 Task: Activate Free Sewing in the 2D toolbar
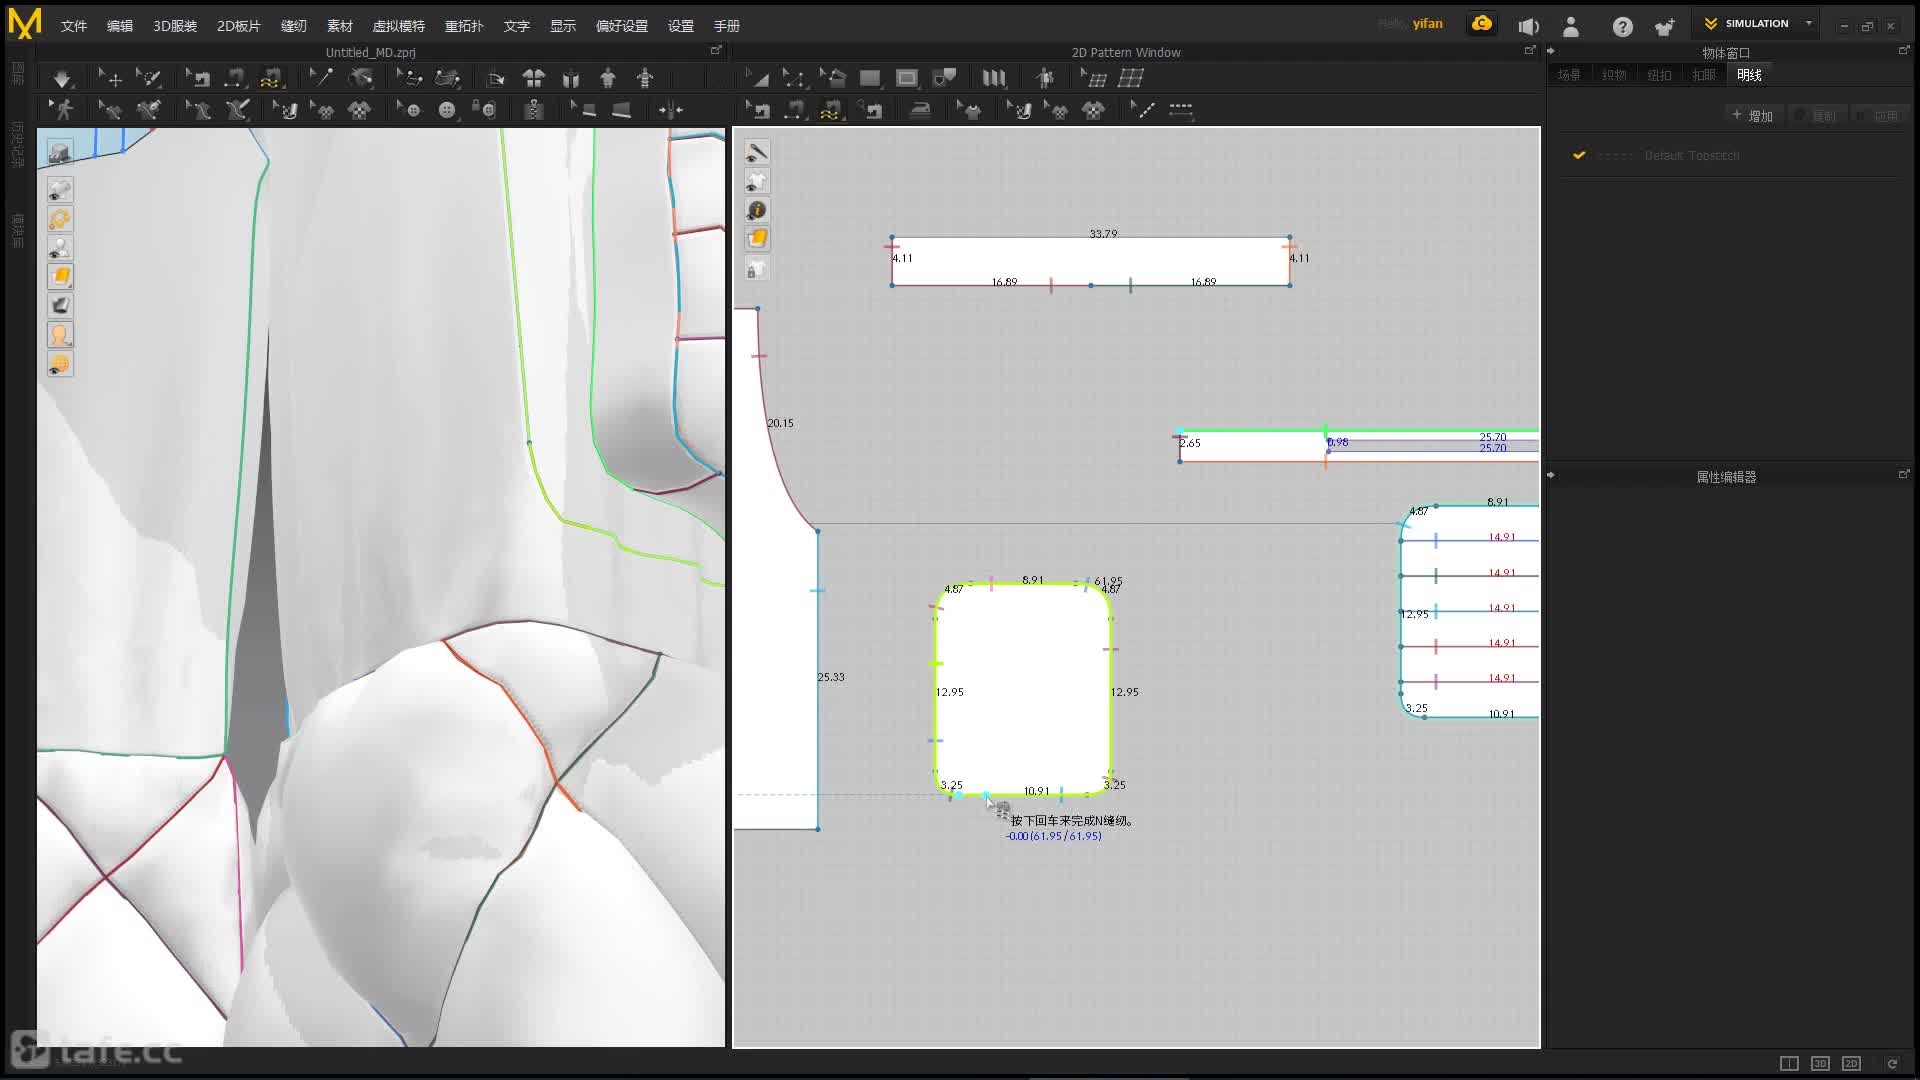pos(830,110)
